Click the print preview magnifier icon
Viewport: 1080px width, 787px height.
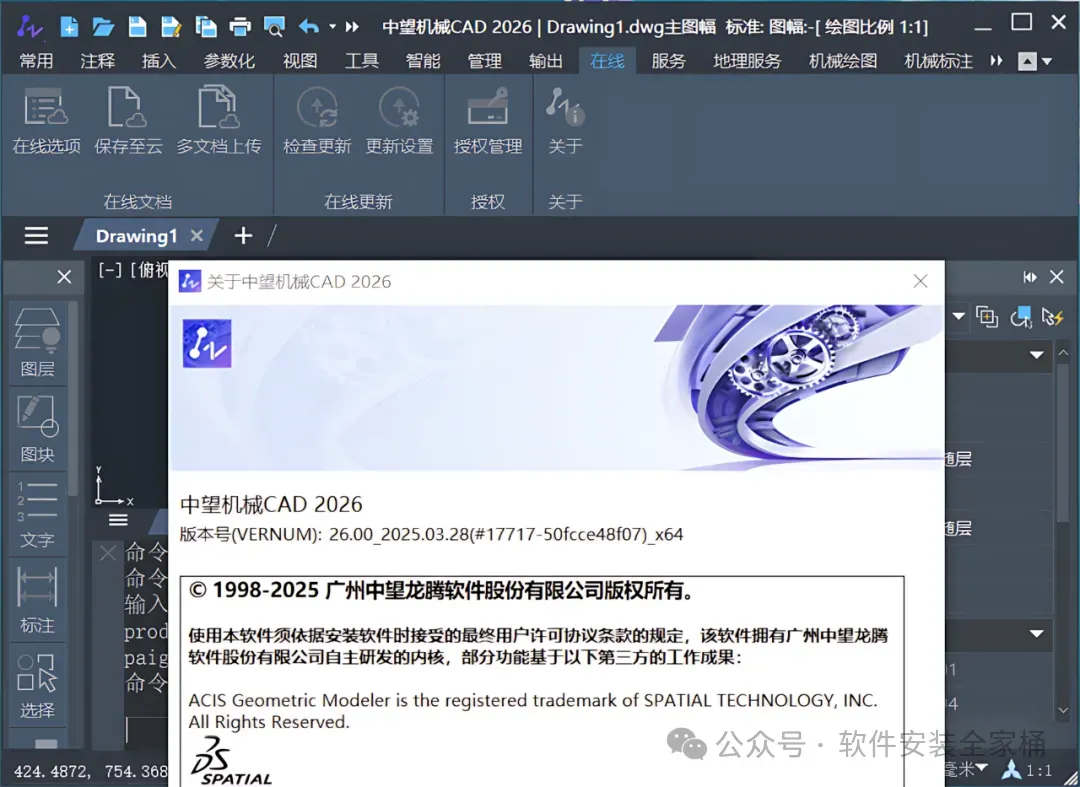(274, 27)
